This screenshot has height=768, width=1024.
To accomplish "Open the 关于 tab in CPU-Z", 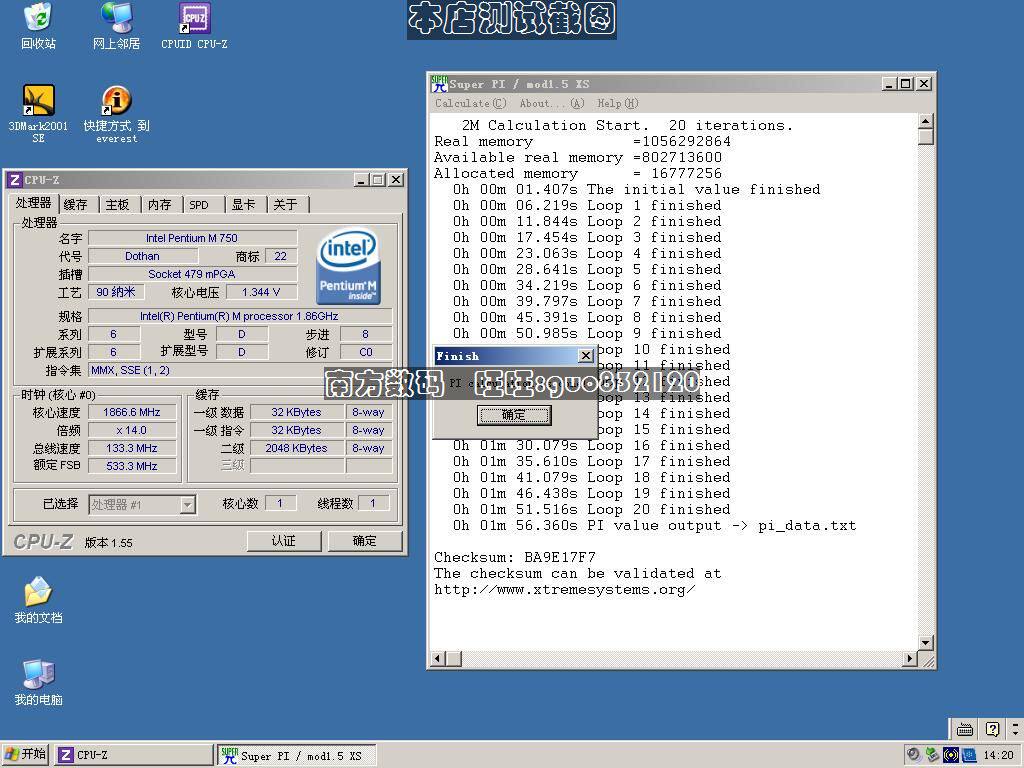I will tap(285, 204).
